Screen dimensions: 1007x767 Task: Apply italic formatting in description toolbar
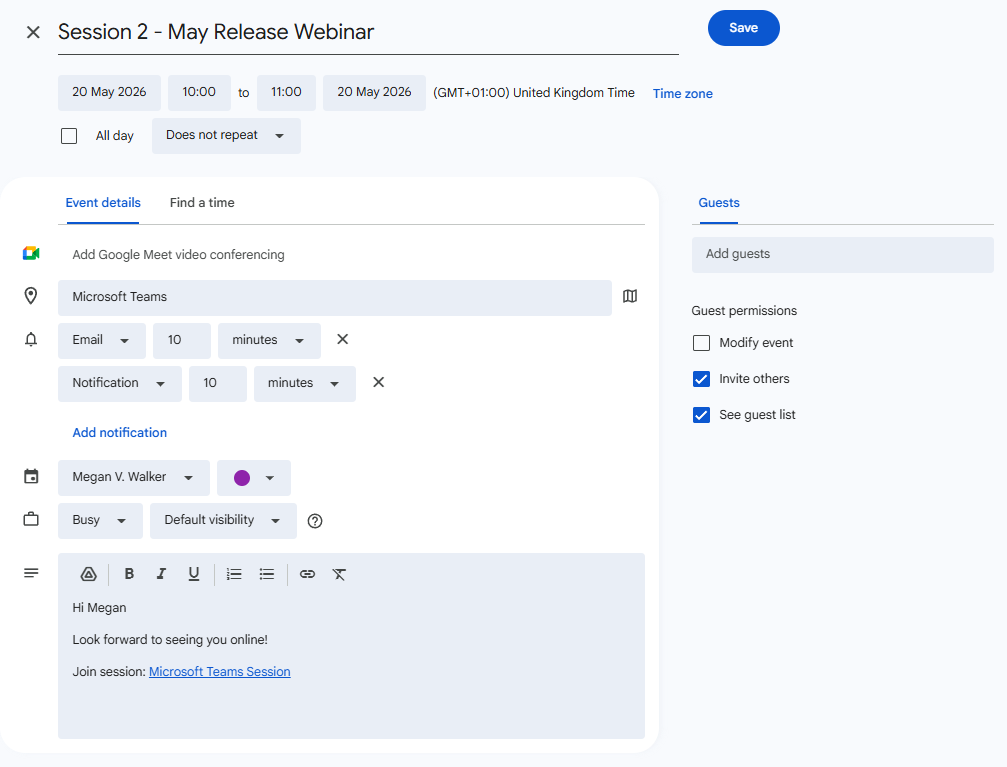(x=161, y=574)
